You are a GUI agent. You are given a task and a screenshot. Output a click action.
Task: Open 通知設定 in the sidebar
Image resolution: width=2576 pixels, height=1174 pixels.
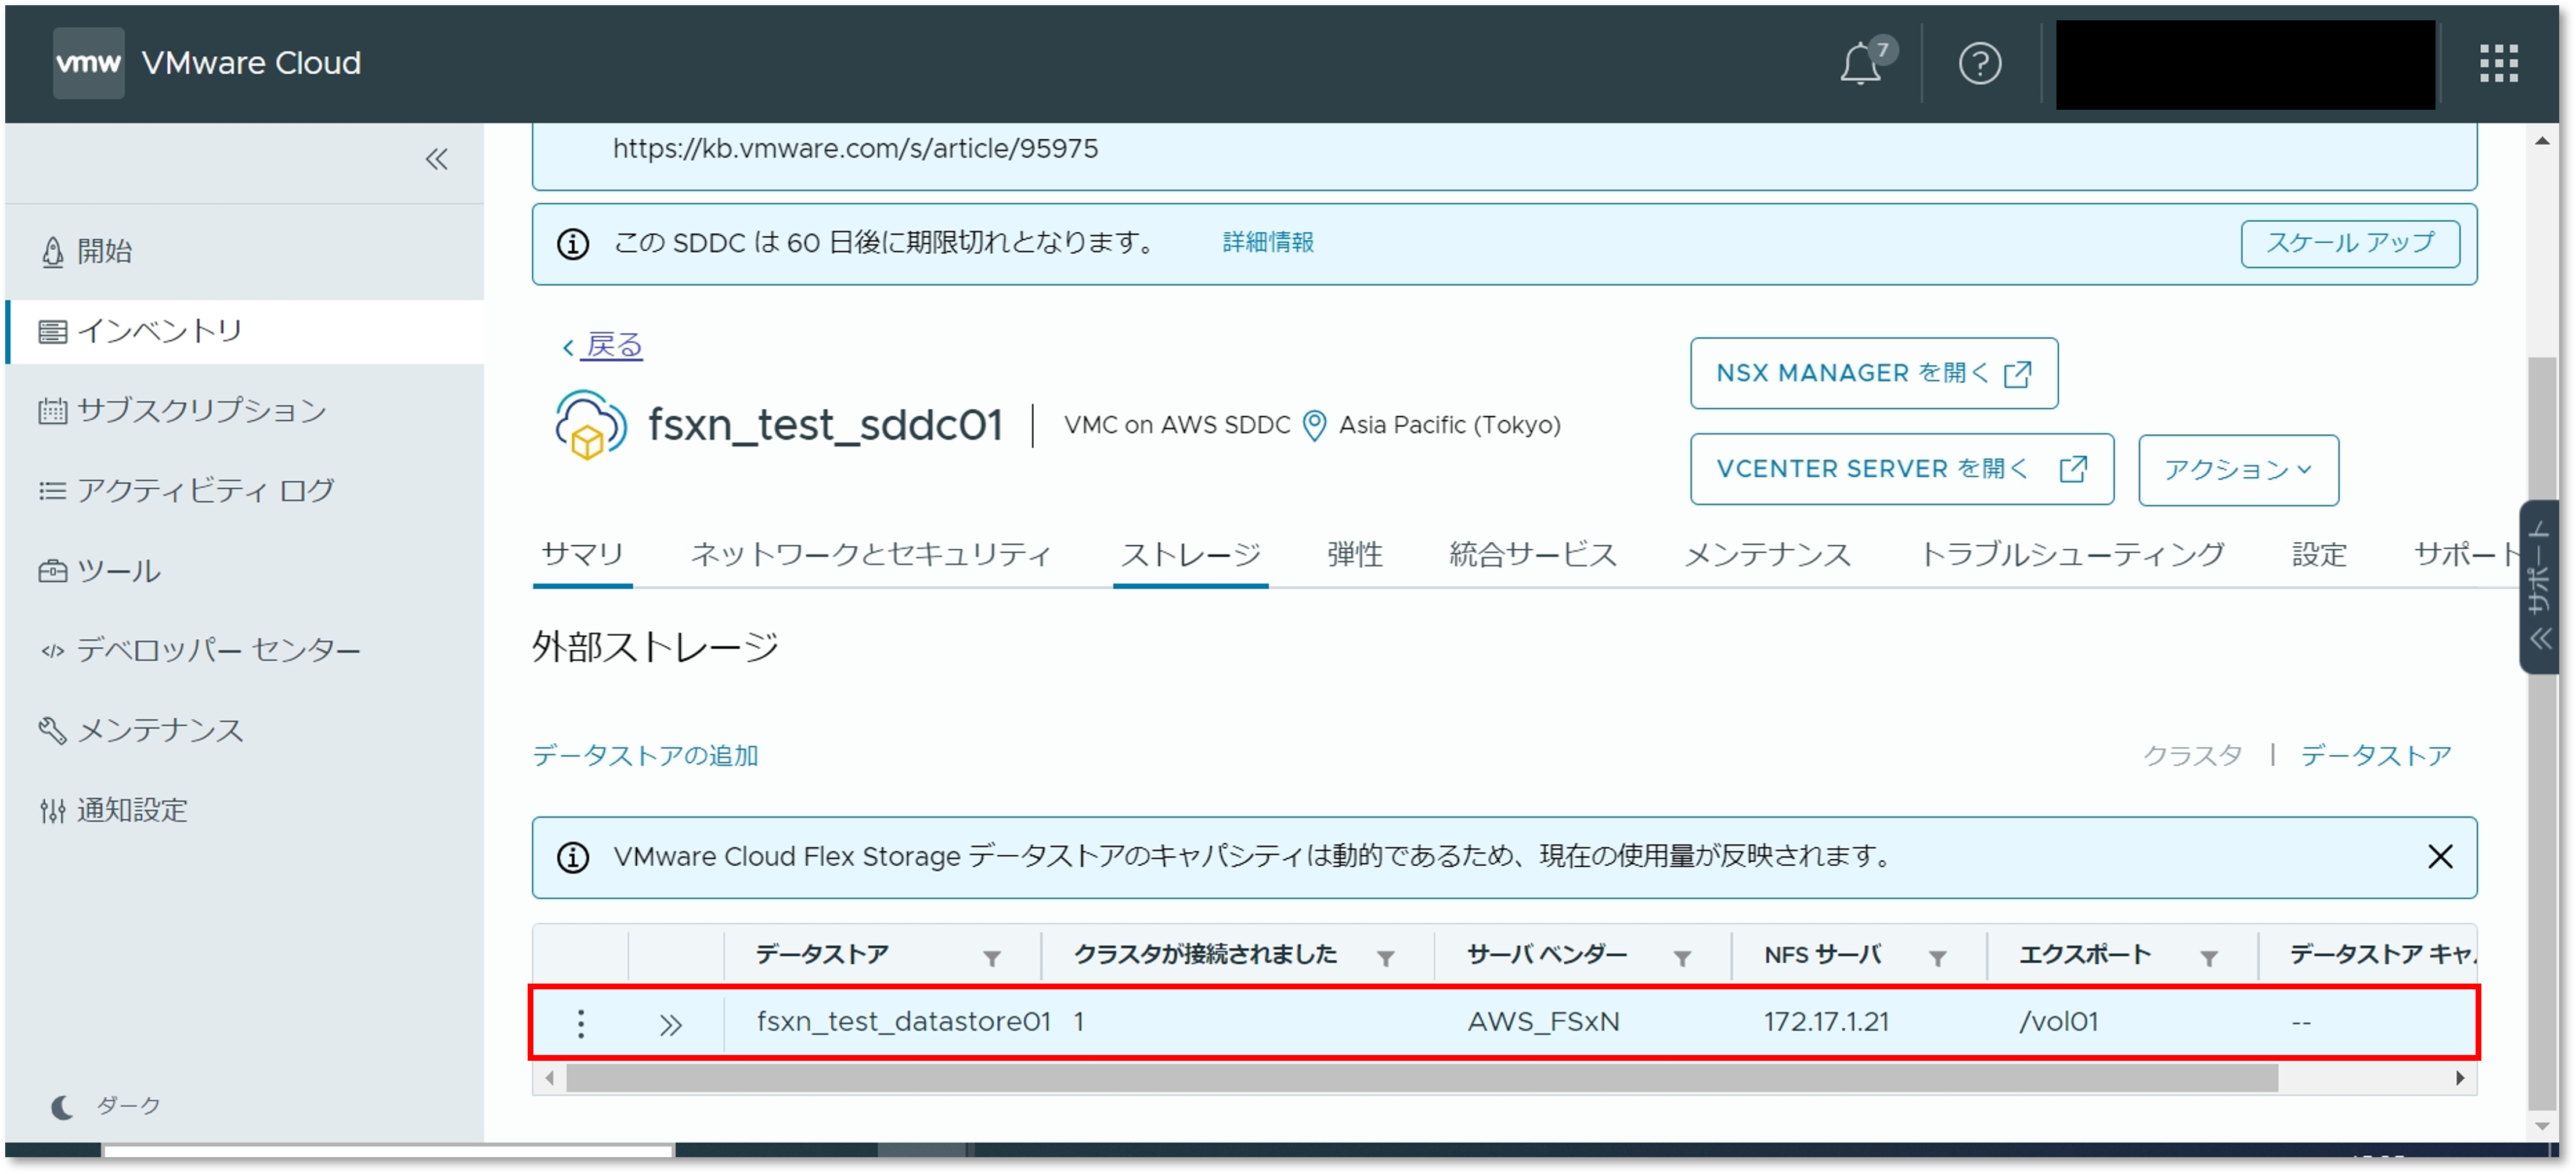pos(113,811)
